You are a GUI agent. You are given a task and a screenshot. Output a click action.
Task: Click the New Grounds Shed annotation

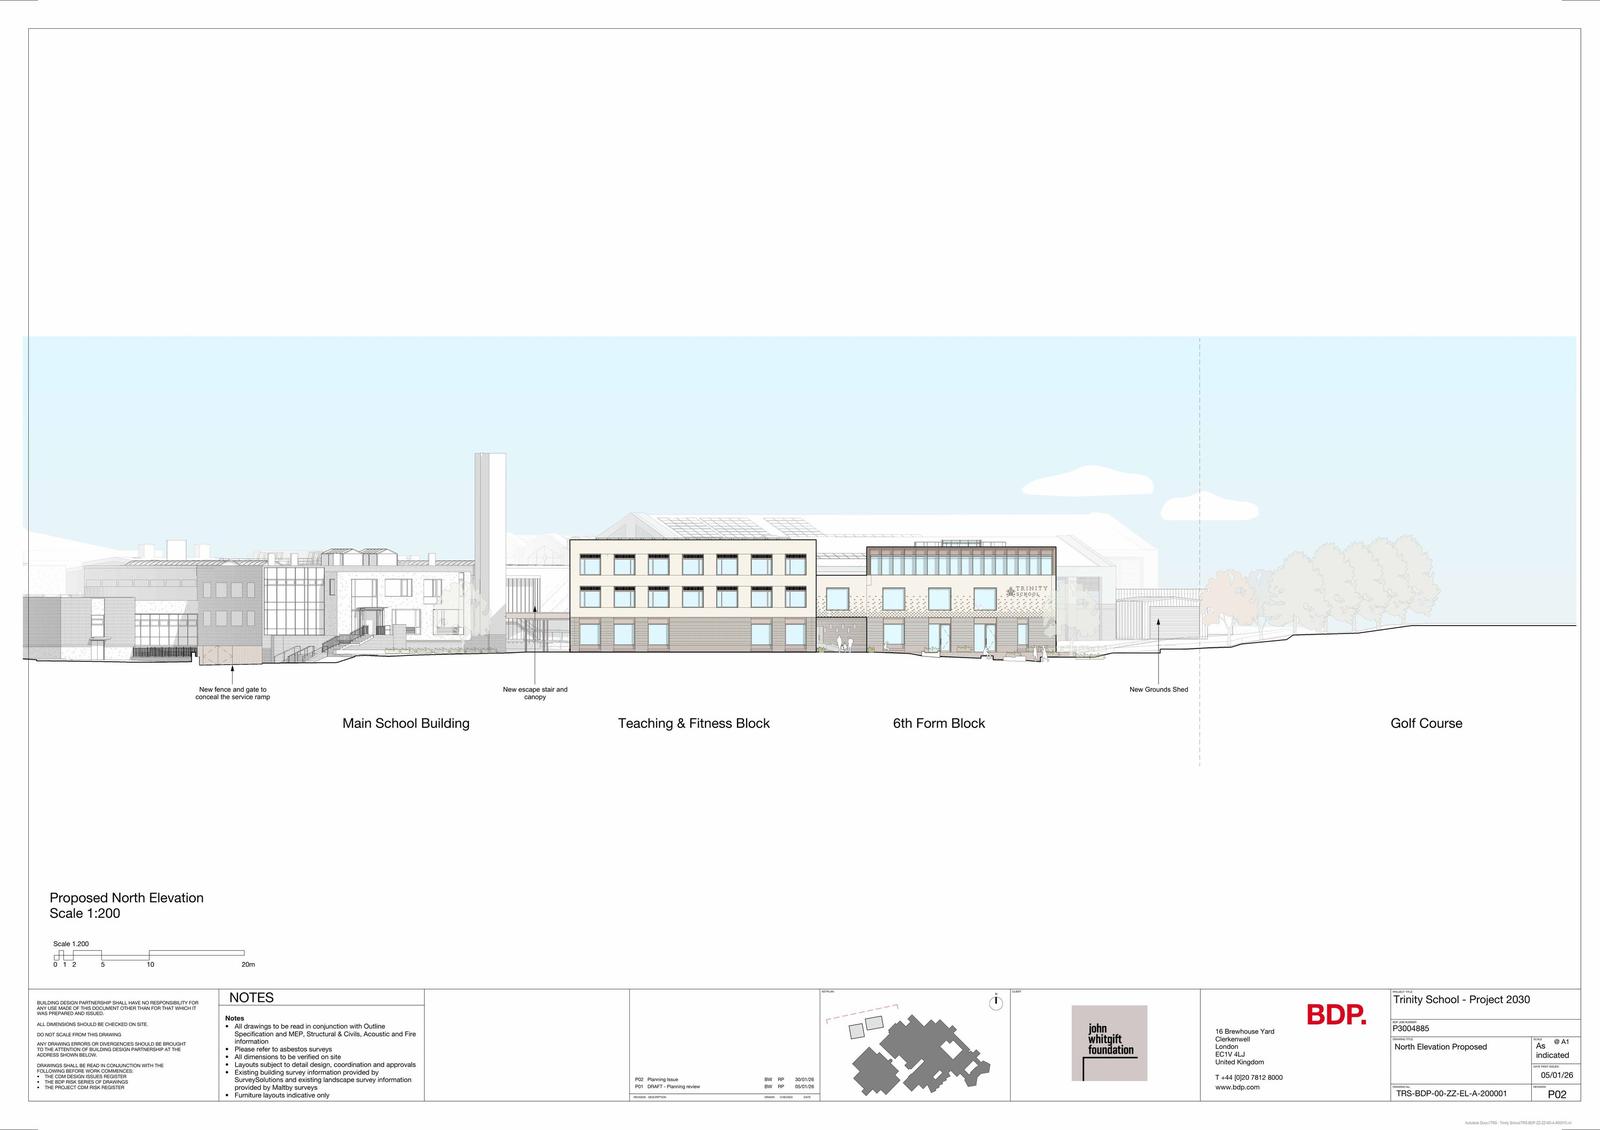[1158, 689]
